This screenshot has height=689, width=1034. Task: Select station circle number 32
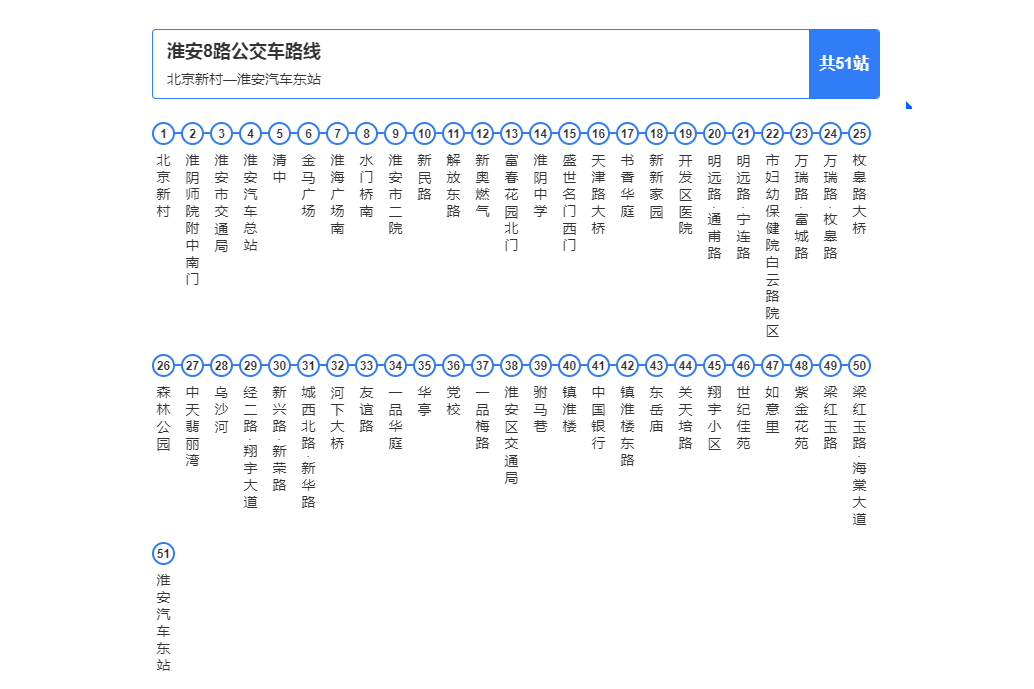[338, 365]
